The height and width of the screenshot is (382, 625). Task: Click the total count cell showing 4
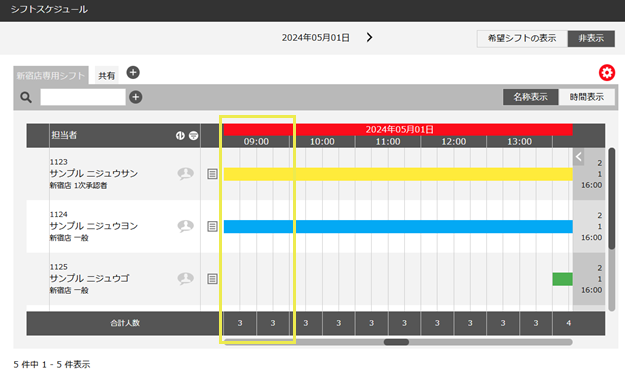pyautogui.click(x=569, y=323)
